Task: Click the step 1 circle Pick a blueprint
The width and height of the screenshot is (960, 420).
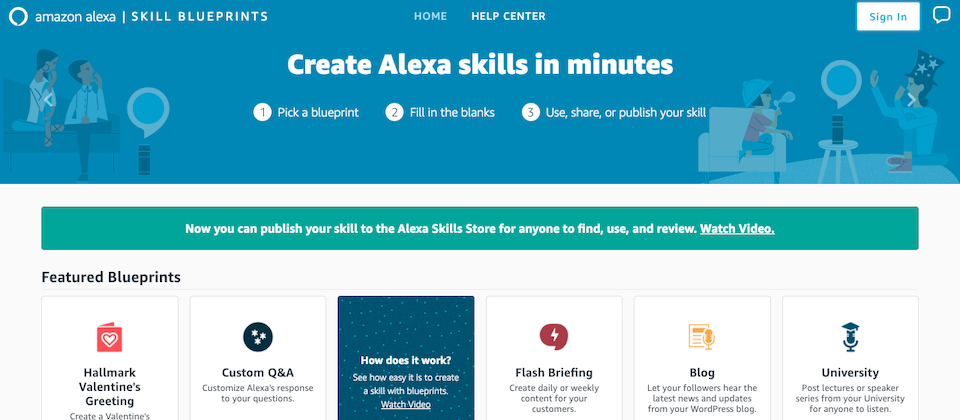Action: [262, 113]
